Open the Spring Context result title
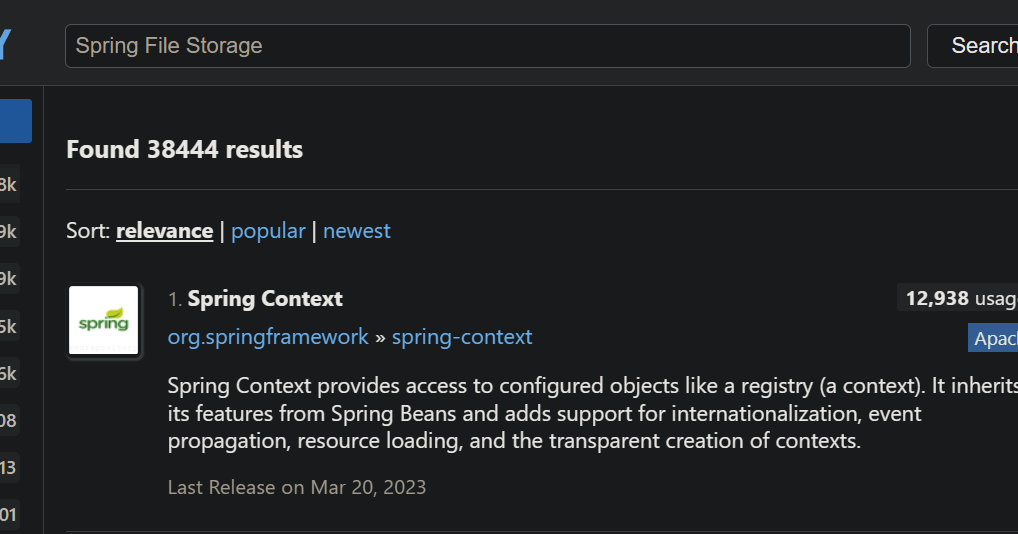The width and height of the screenshot is (1018, 534). click(265, 298)
